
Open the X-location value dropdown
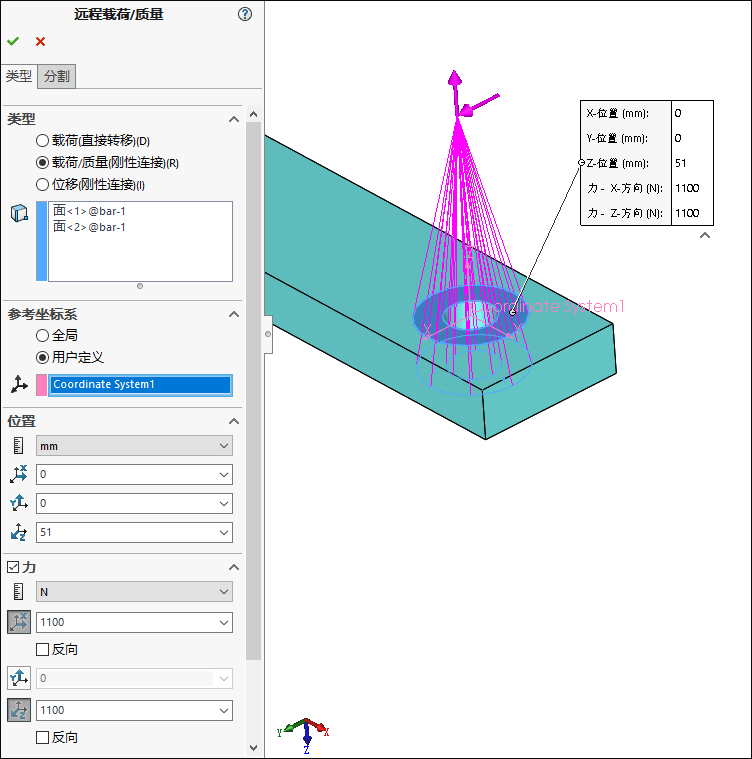(x=224, y=475)
